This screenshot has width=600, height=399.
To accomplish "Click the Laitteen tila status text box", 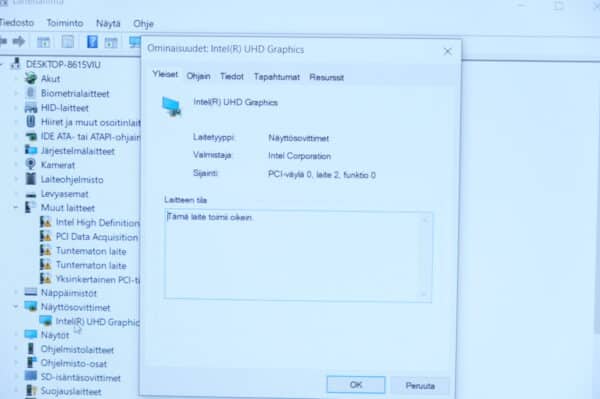I will click(298, 255).
